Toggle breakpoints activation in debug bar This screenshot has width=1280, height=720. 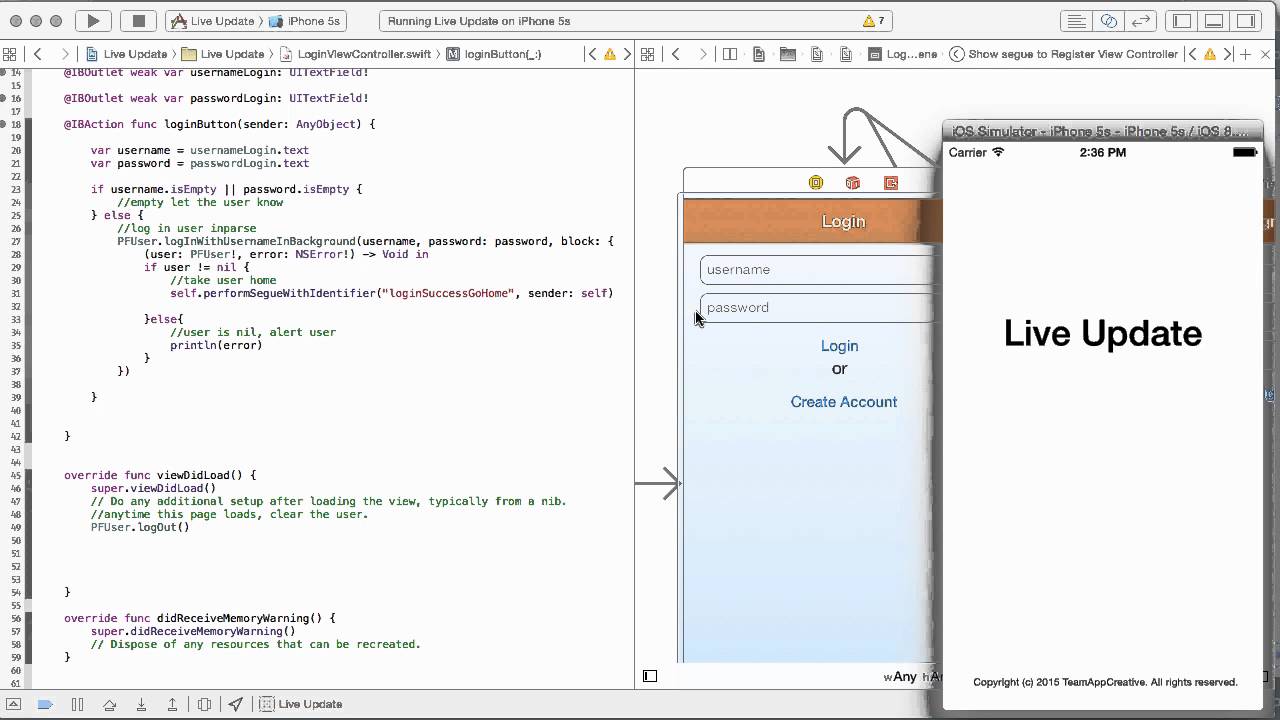pos(45,704)
